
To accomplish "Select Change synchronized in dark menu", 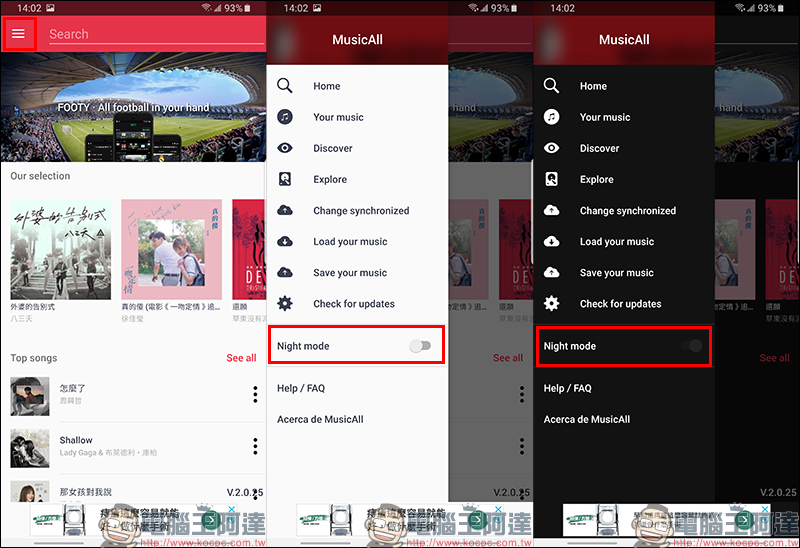I will [628, 211].
